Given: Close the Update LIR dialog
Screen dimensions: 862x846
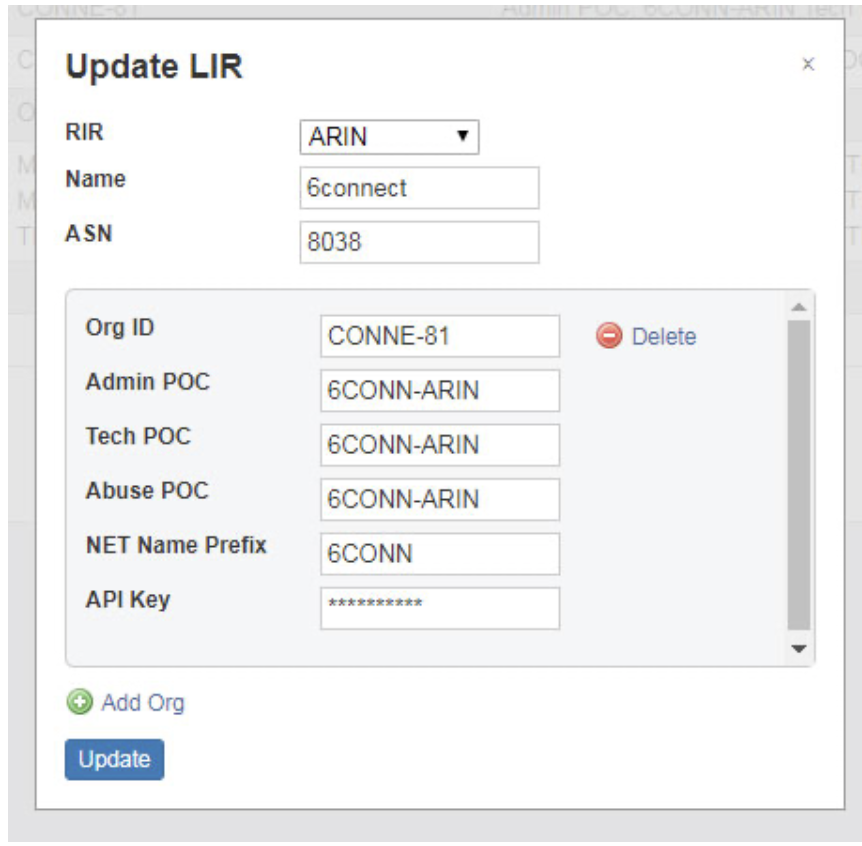Looking at the screenshot, I should click(808, 65).
